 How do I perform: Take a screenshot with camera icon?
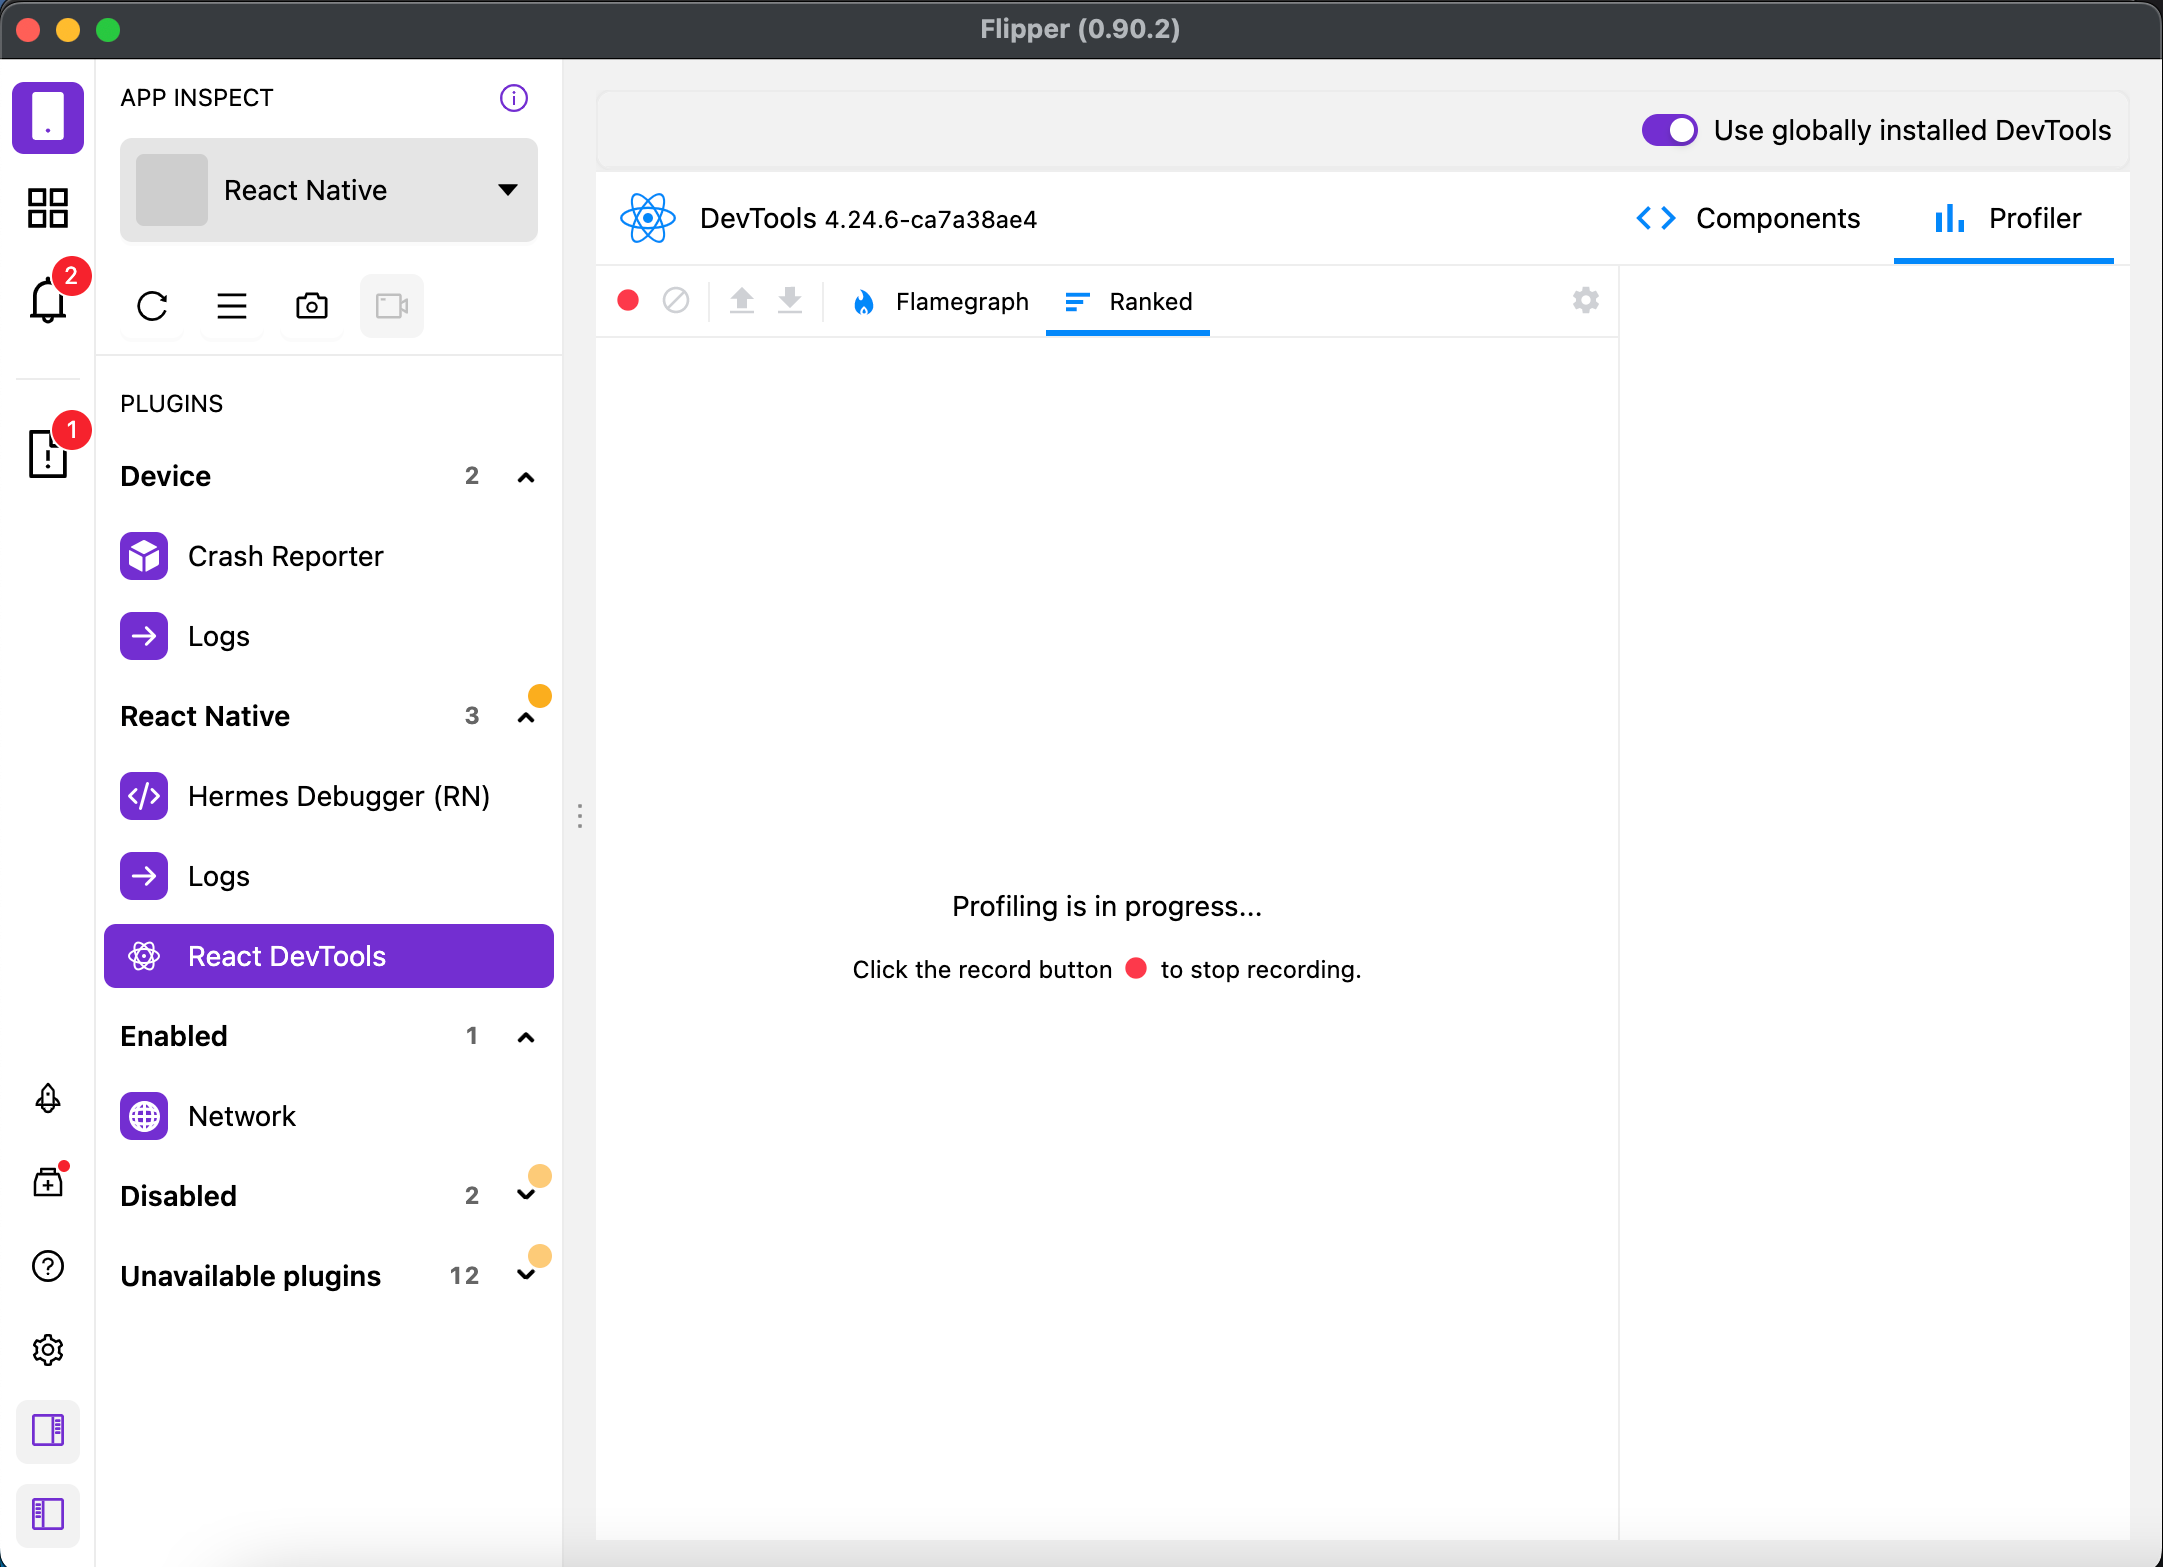[x=312, y=306]
